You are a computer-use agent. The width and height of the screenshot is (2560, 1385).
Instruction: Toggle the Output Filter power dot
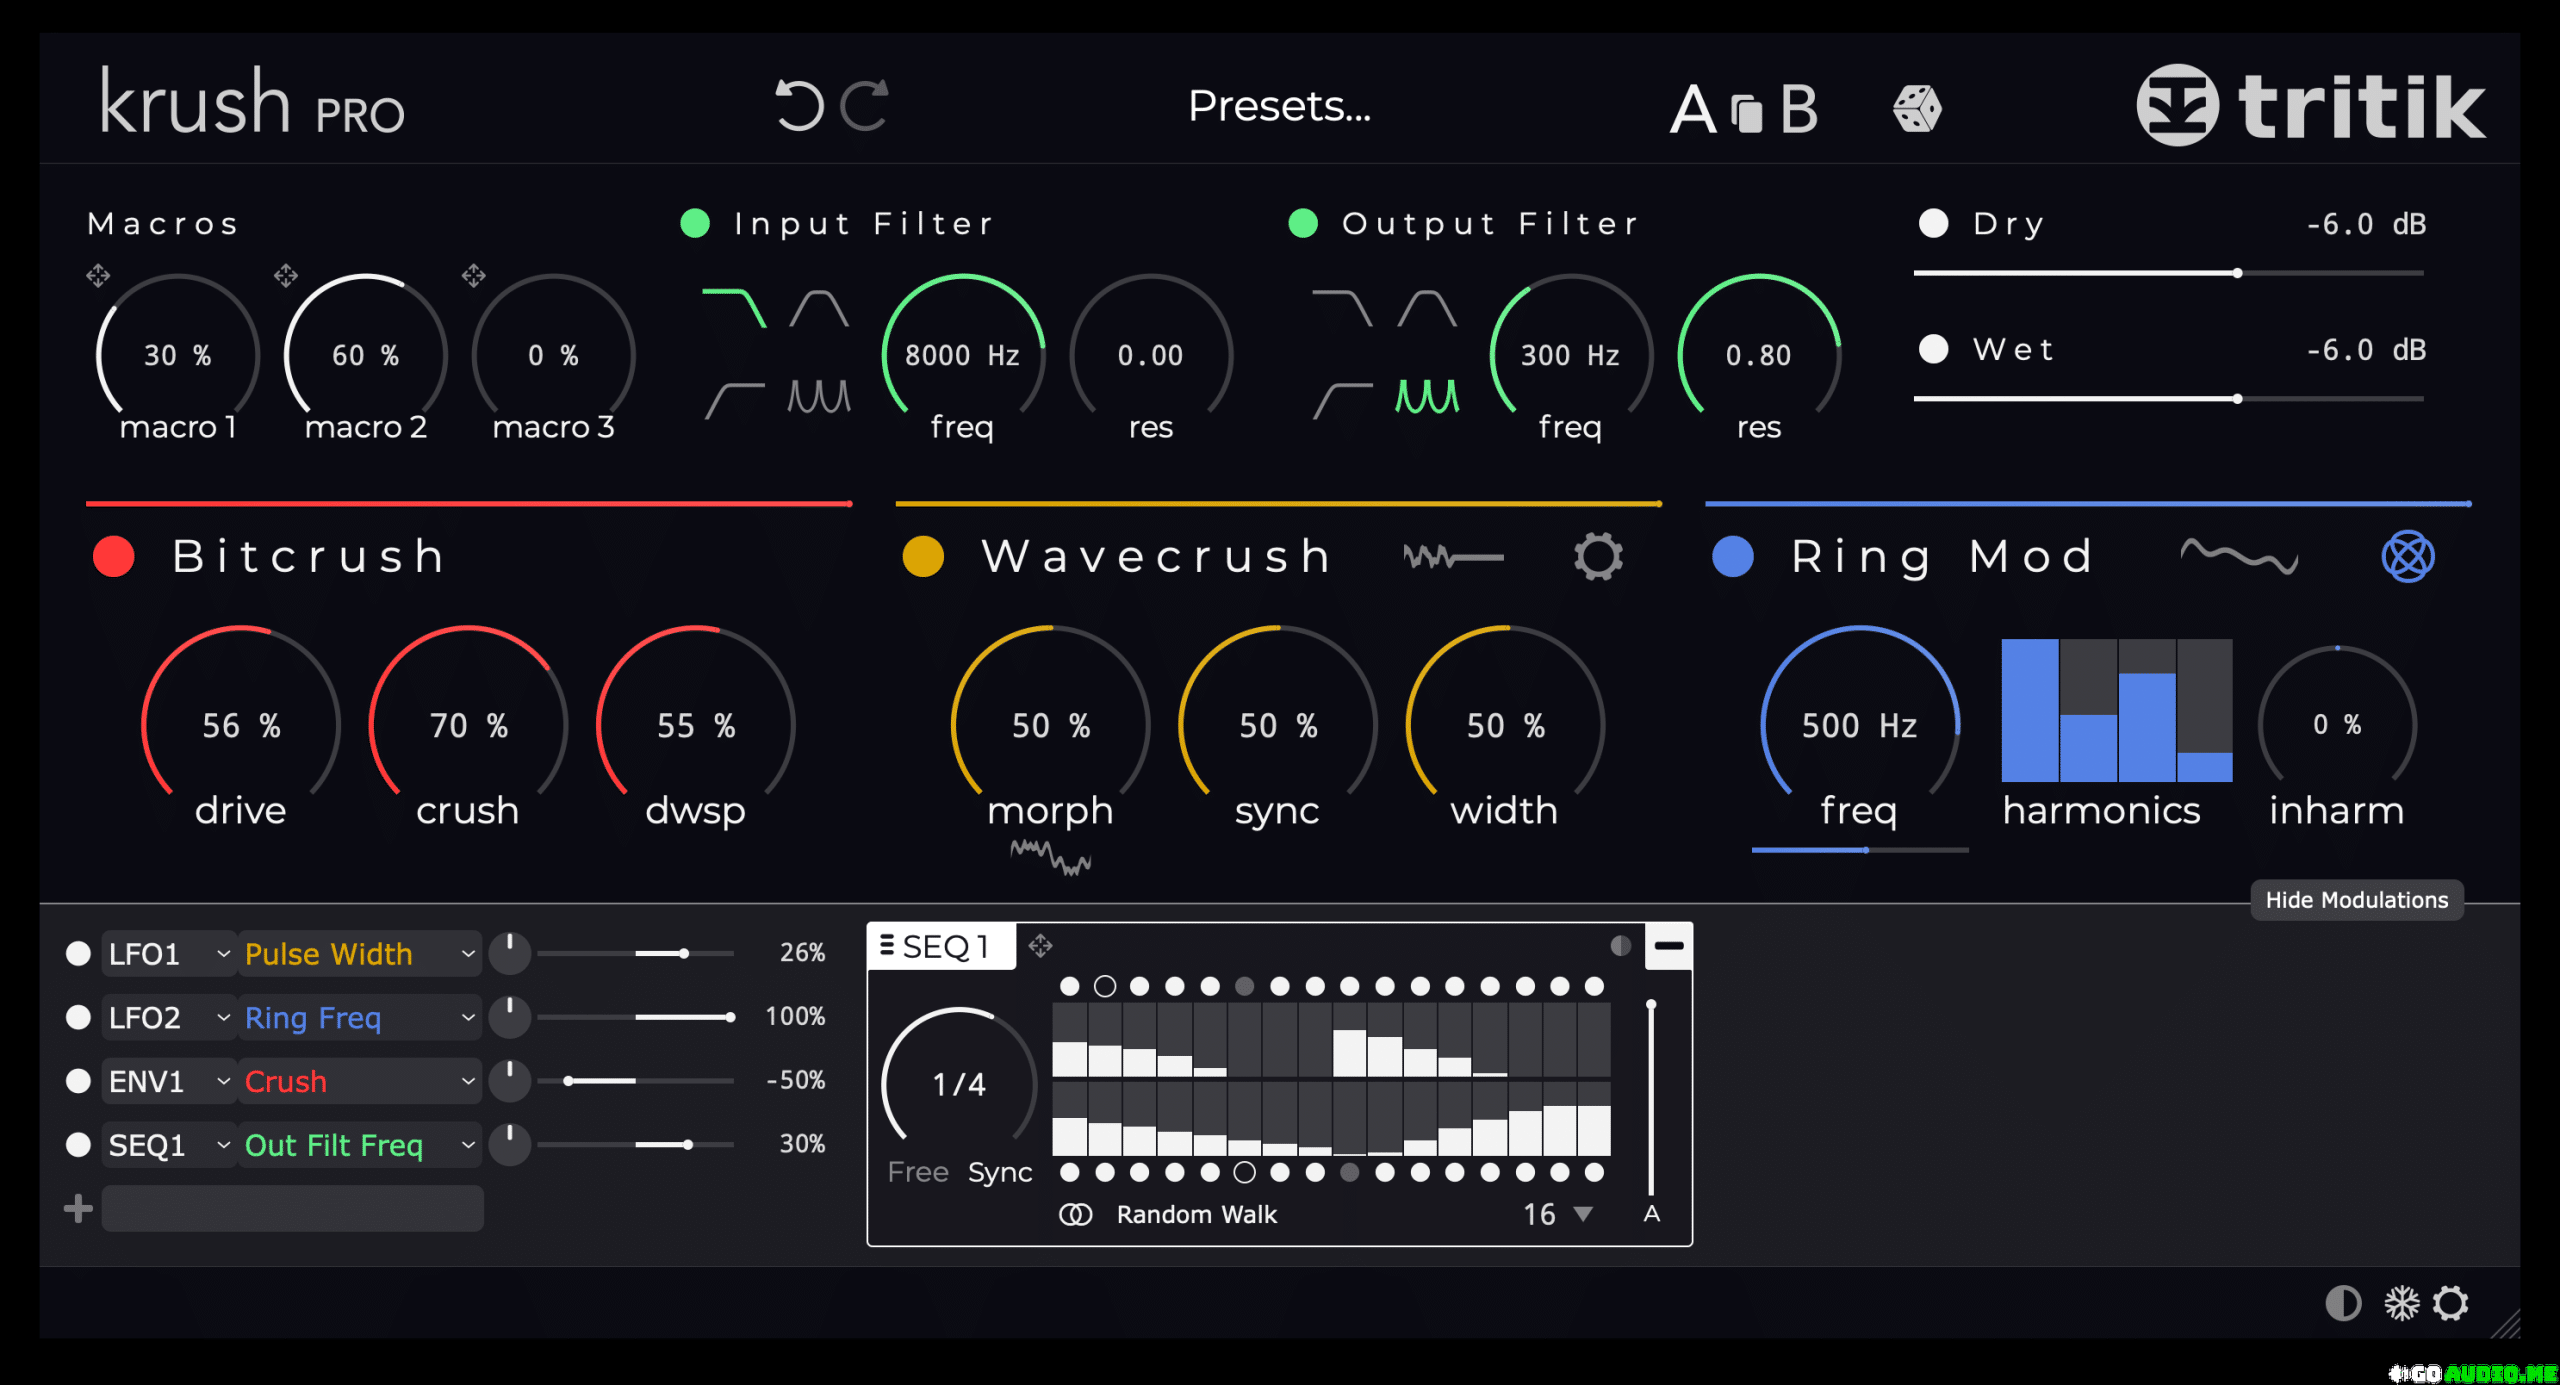pos(1303,223)
